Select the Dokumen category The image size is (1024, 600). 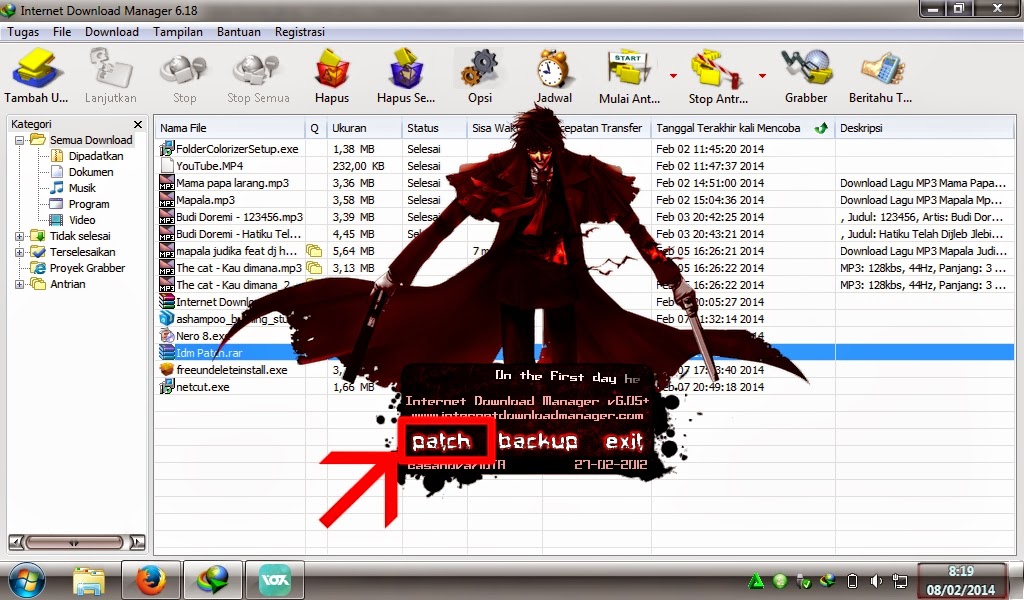pos(91,172)
